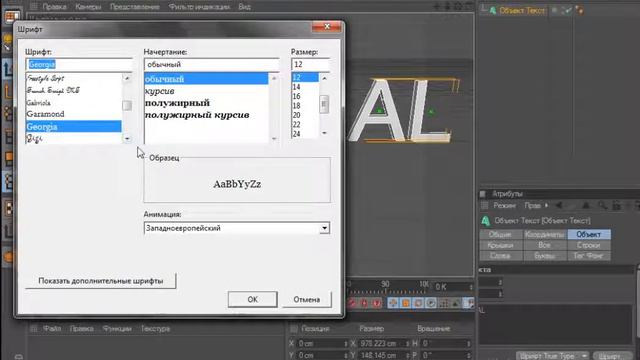Screen dimensions: 640x360
Task: Click the Phong tag icon on Text object
Action: coord(580,11)
